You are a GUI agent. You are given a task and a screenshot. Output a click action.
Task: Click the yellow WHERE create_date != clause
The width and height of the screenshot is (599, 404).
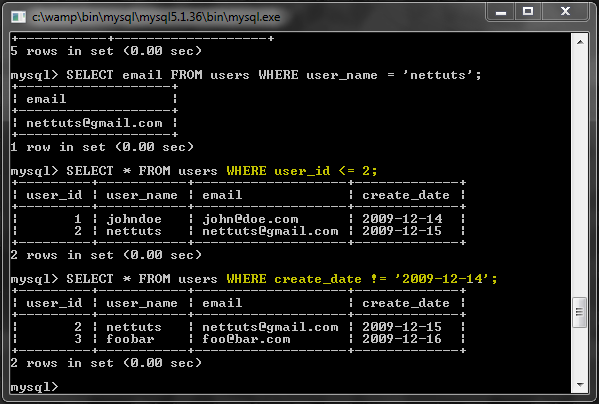tap(362, 279)
